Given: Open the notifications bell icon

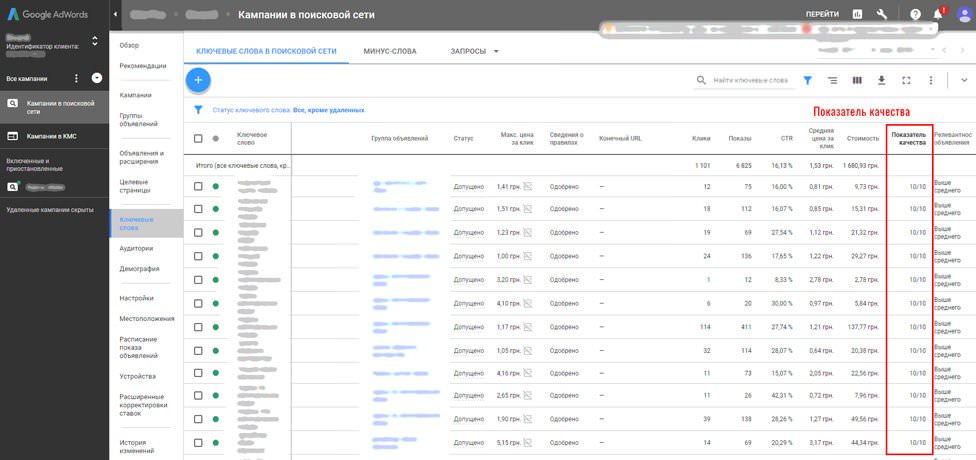Looking at the screenshot, I should 939,14.
